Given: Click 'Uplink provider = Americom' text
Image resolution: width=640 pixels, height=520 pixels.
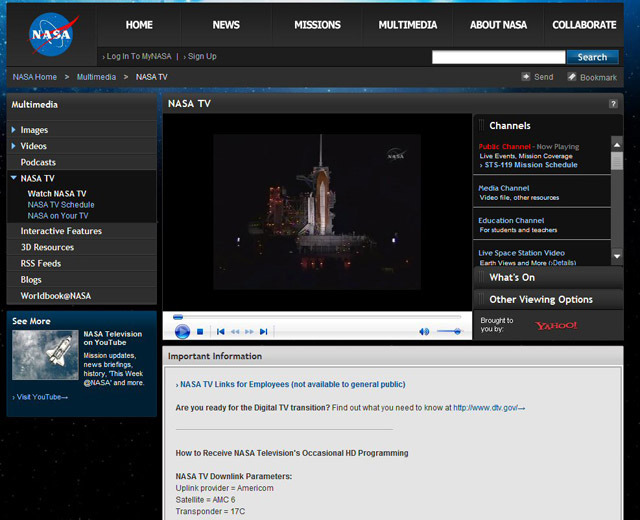Looking at the screenshot, I should [224, 488].
